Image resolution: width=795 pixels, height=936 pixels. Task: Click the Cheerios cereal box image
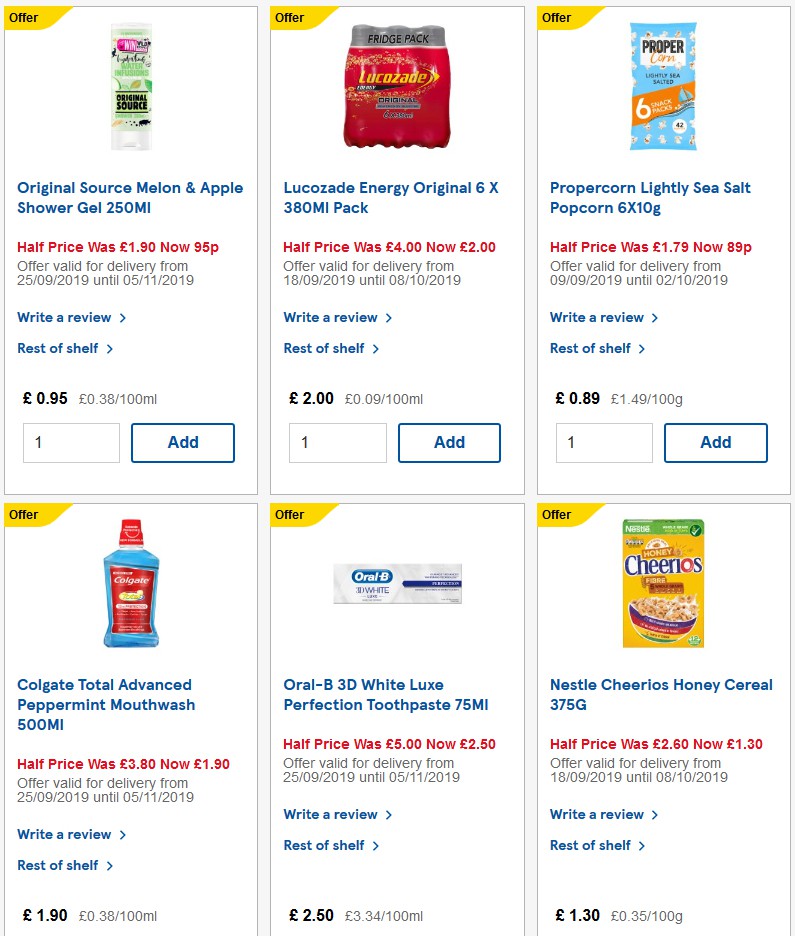tap(663, 583)
